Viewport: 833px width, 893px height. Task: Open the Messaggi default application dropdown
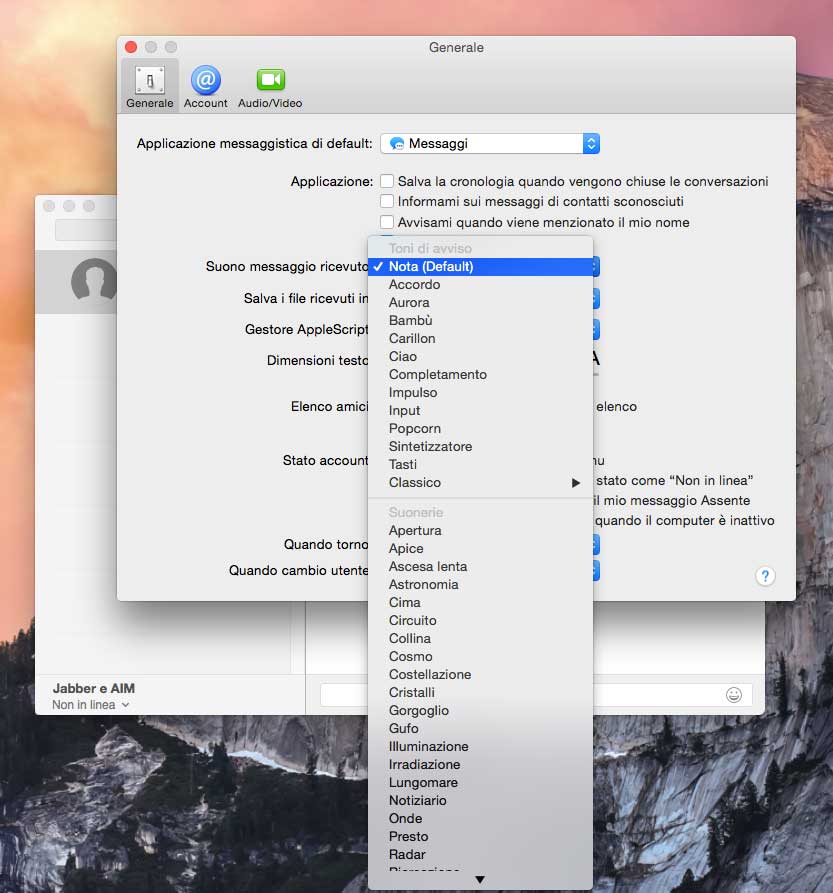tap(490, 144)
